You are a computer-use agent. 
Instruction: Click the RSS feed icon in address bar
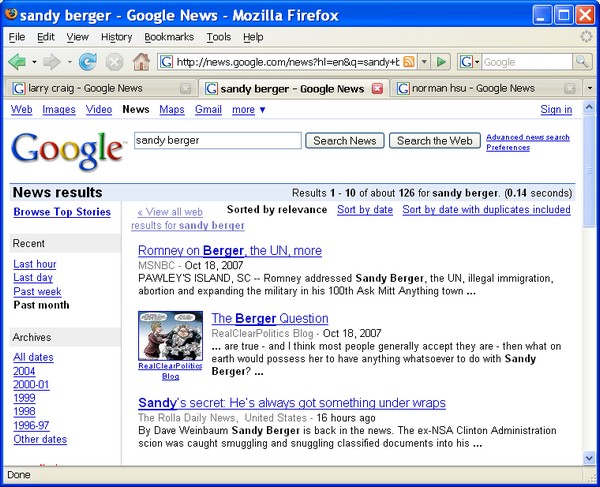click(409, 62)
